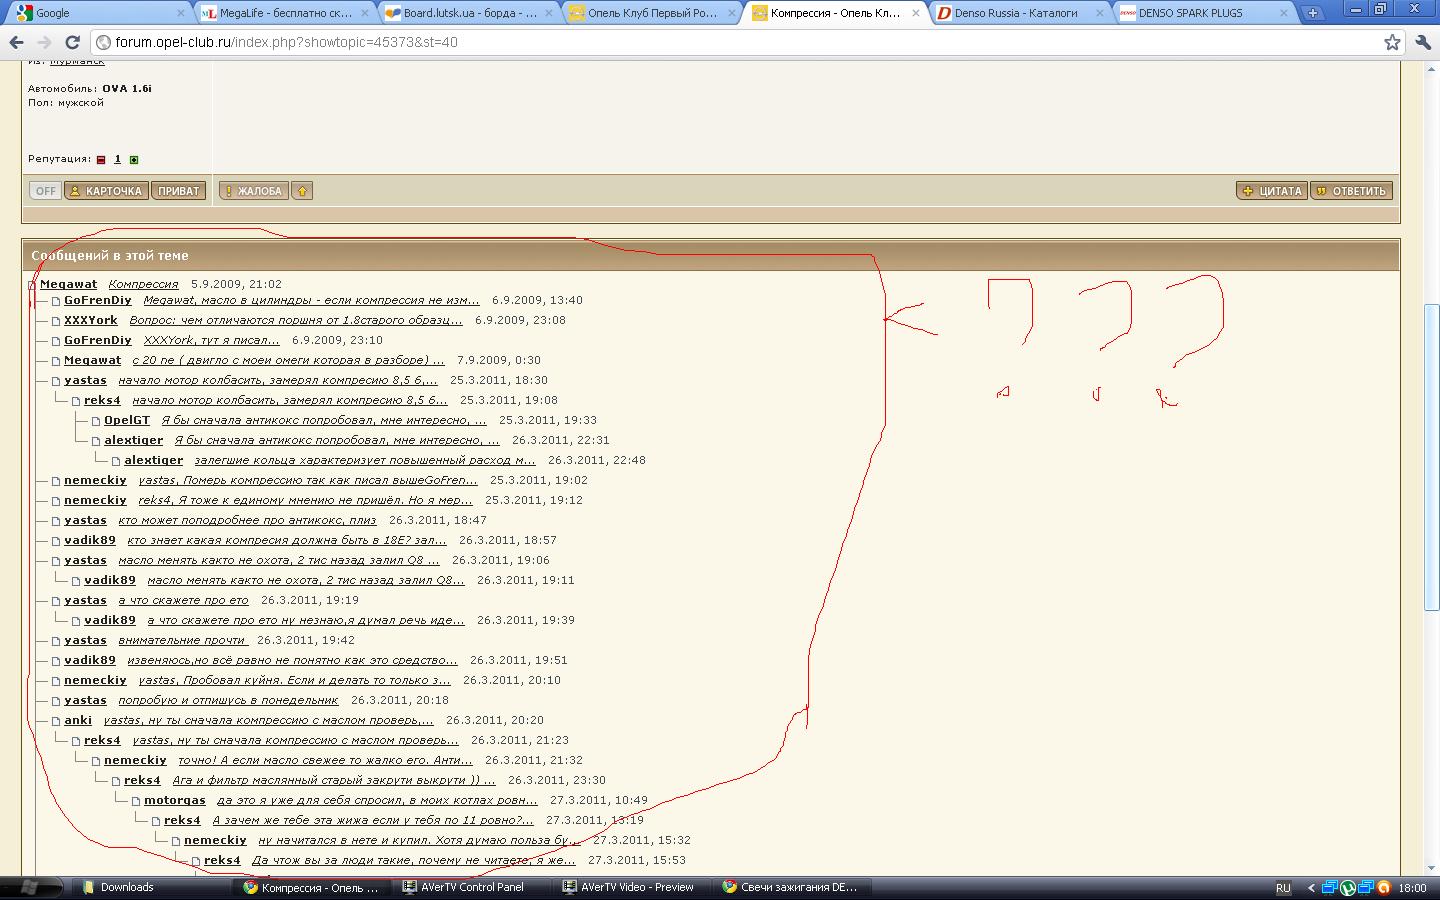This screenshot has height=900, width=1440.
Task: Go forward to the next page
Action: click(44, 42)
